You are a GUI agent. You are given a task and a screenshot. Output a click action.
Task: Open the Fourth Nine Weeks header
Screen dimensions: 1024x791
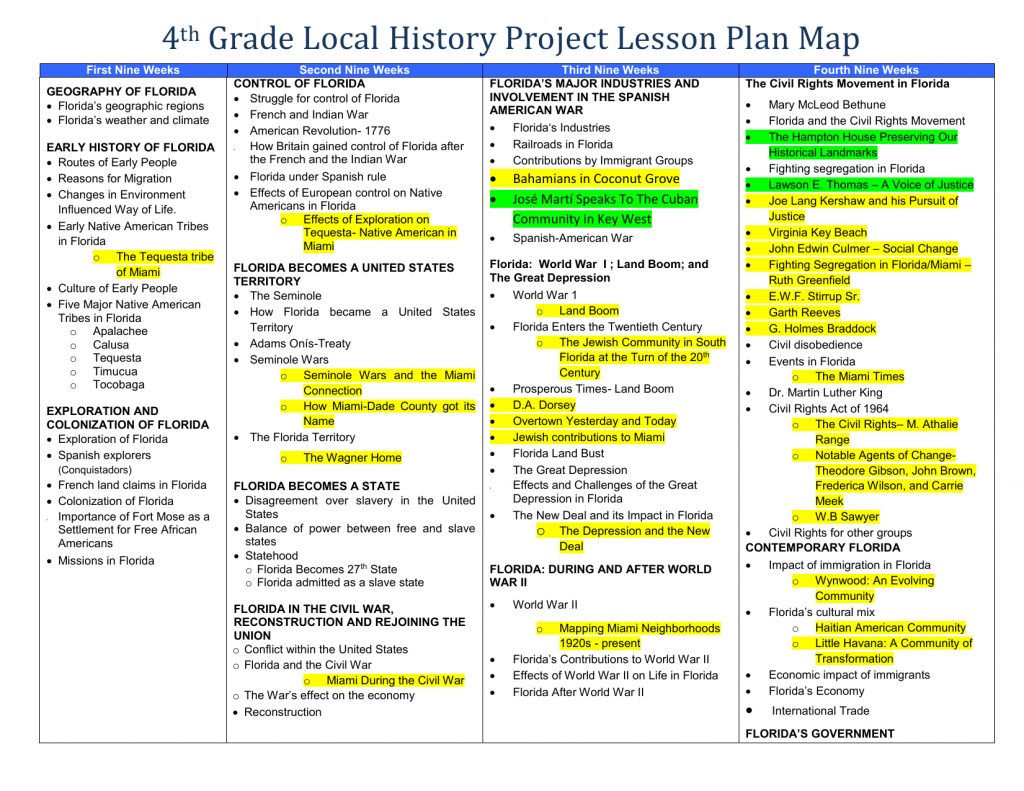pyautogui.click(x=866, y=70)
